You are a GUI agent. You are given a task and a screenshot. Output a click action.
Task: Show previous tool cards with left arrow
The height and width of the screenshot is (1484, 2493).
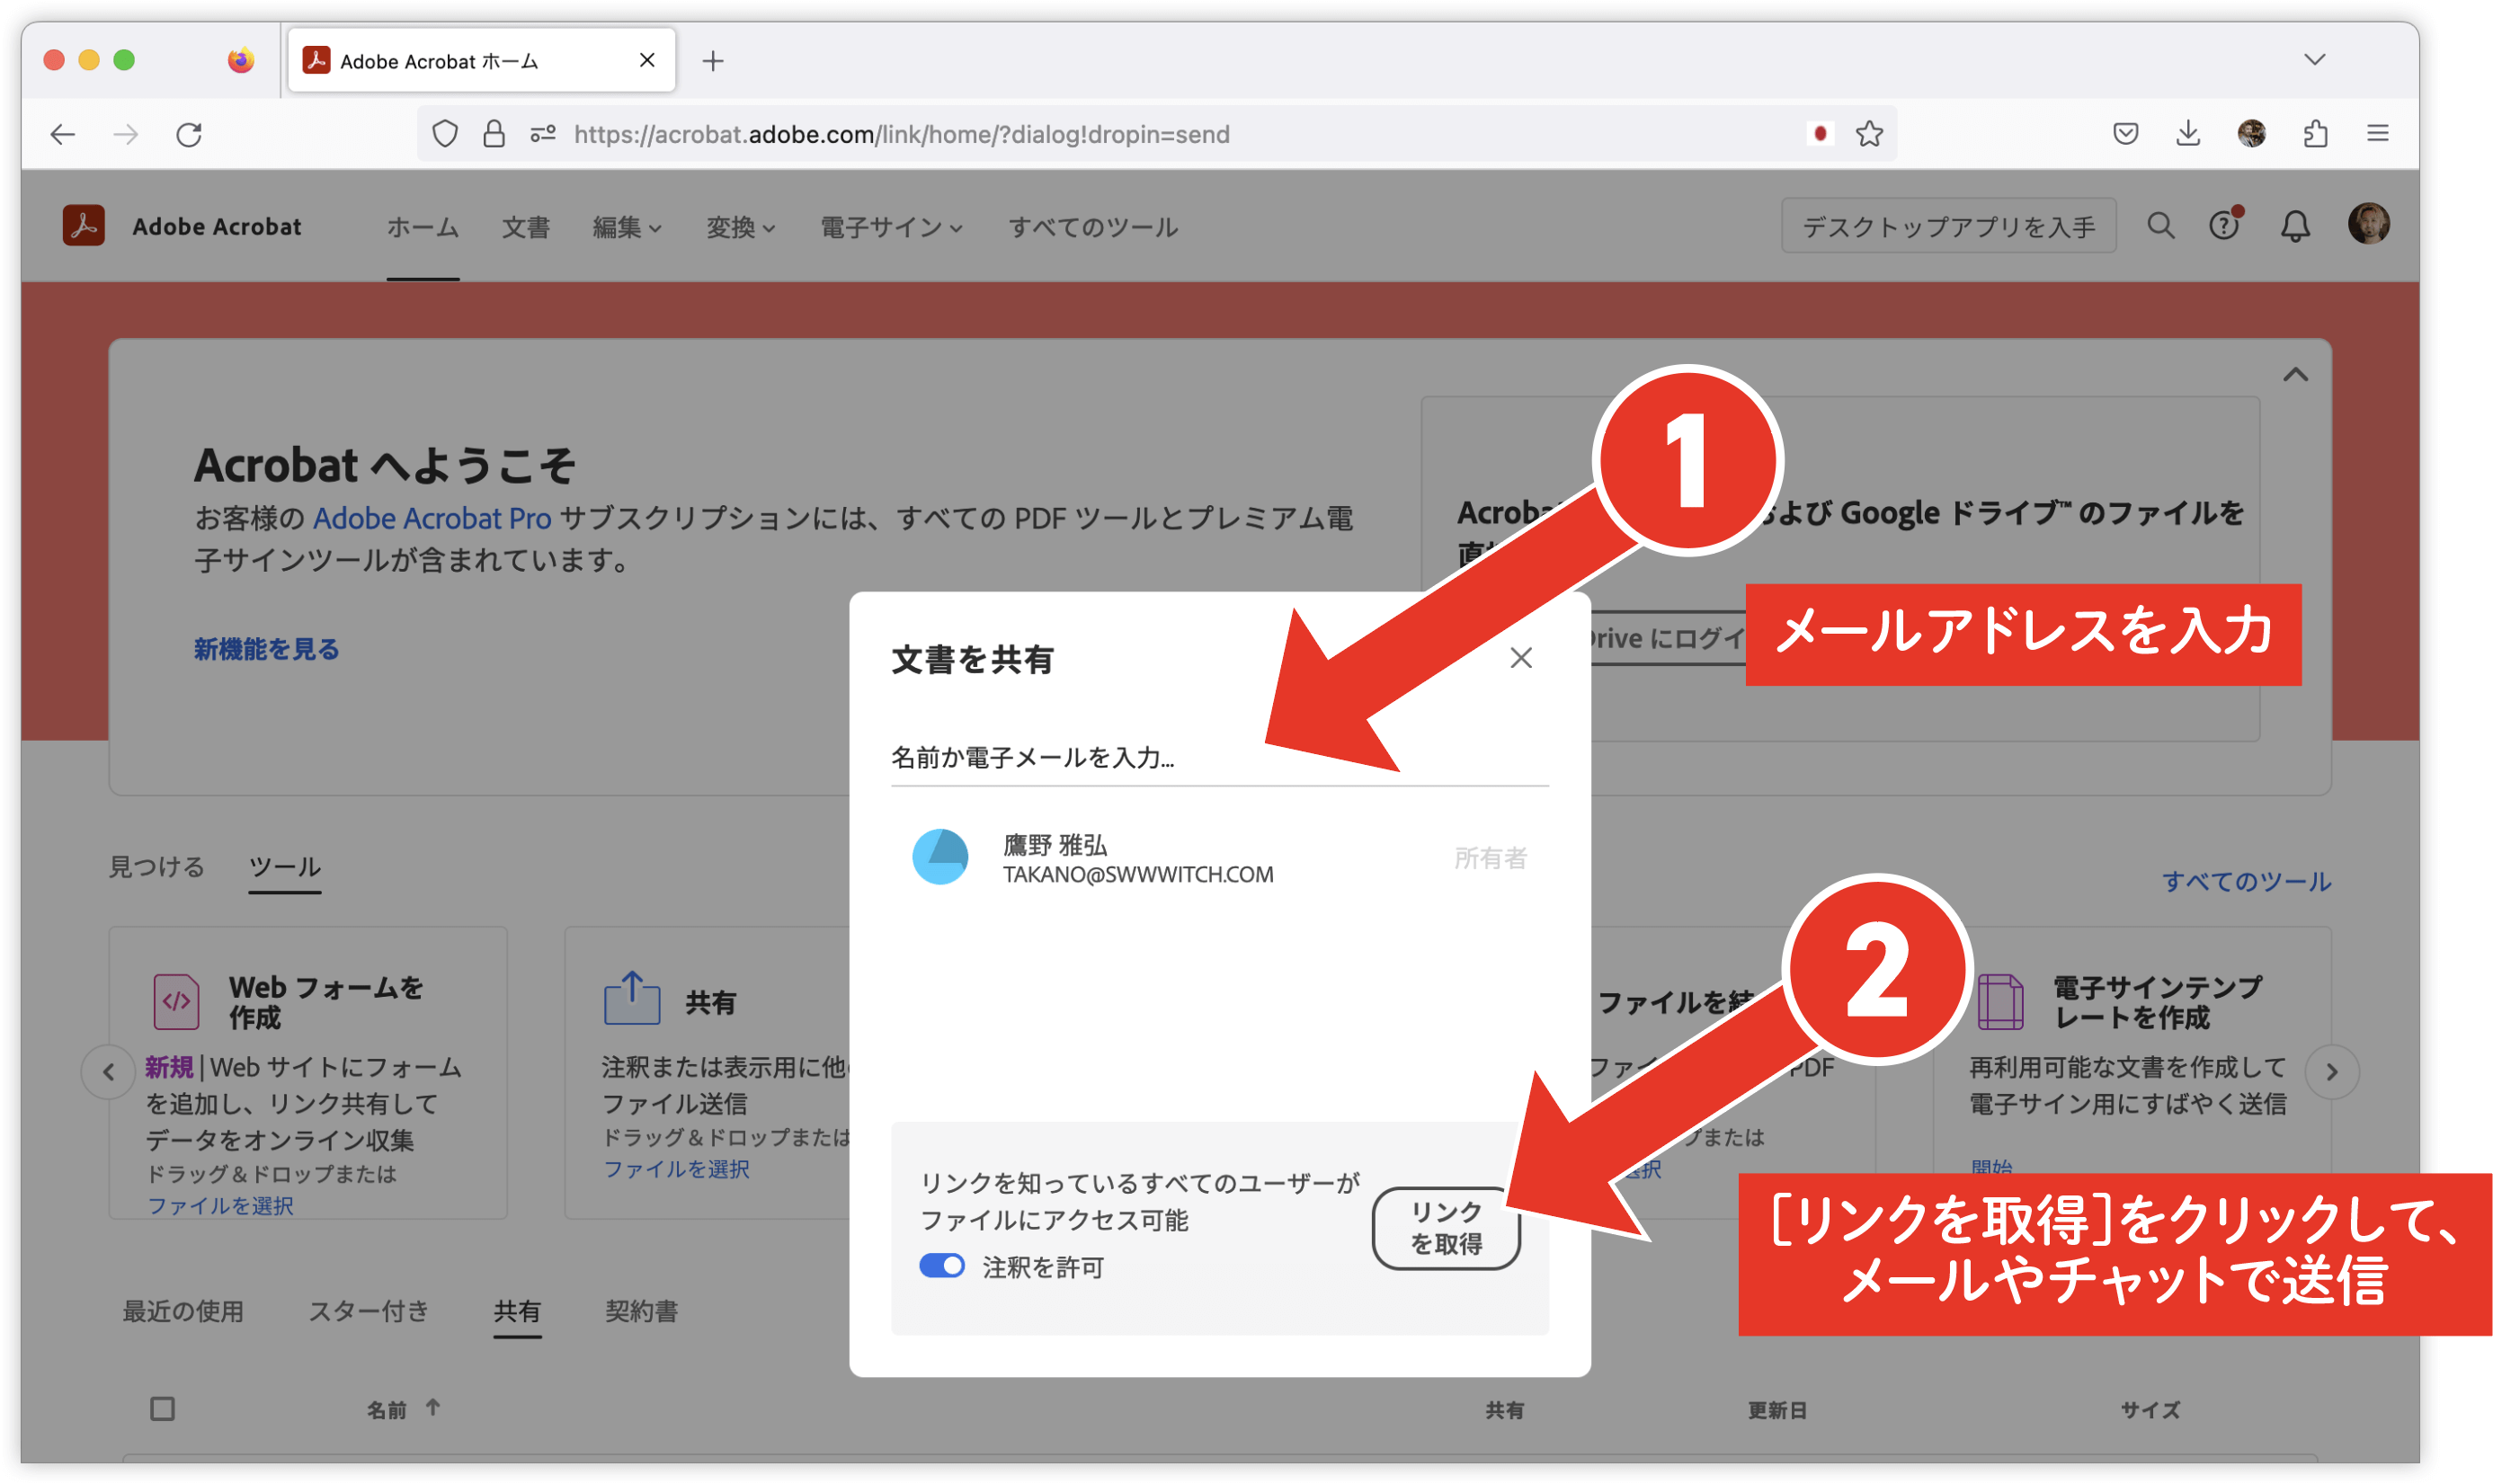click(x=109, y=1072)
